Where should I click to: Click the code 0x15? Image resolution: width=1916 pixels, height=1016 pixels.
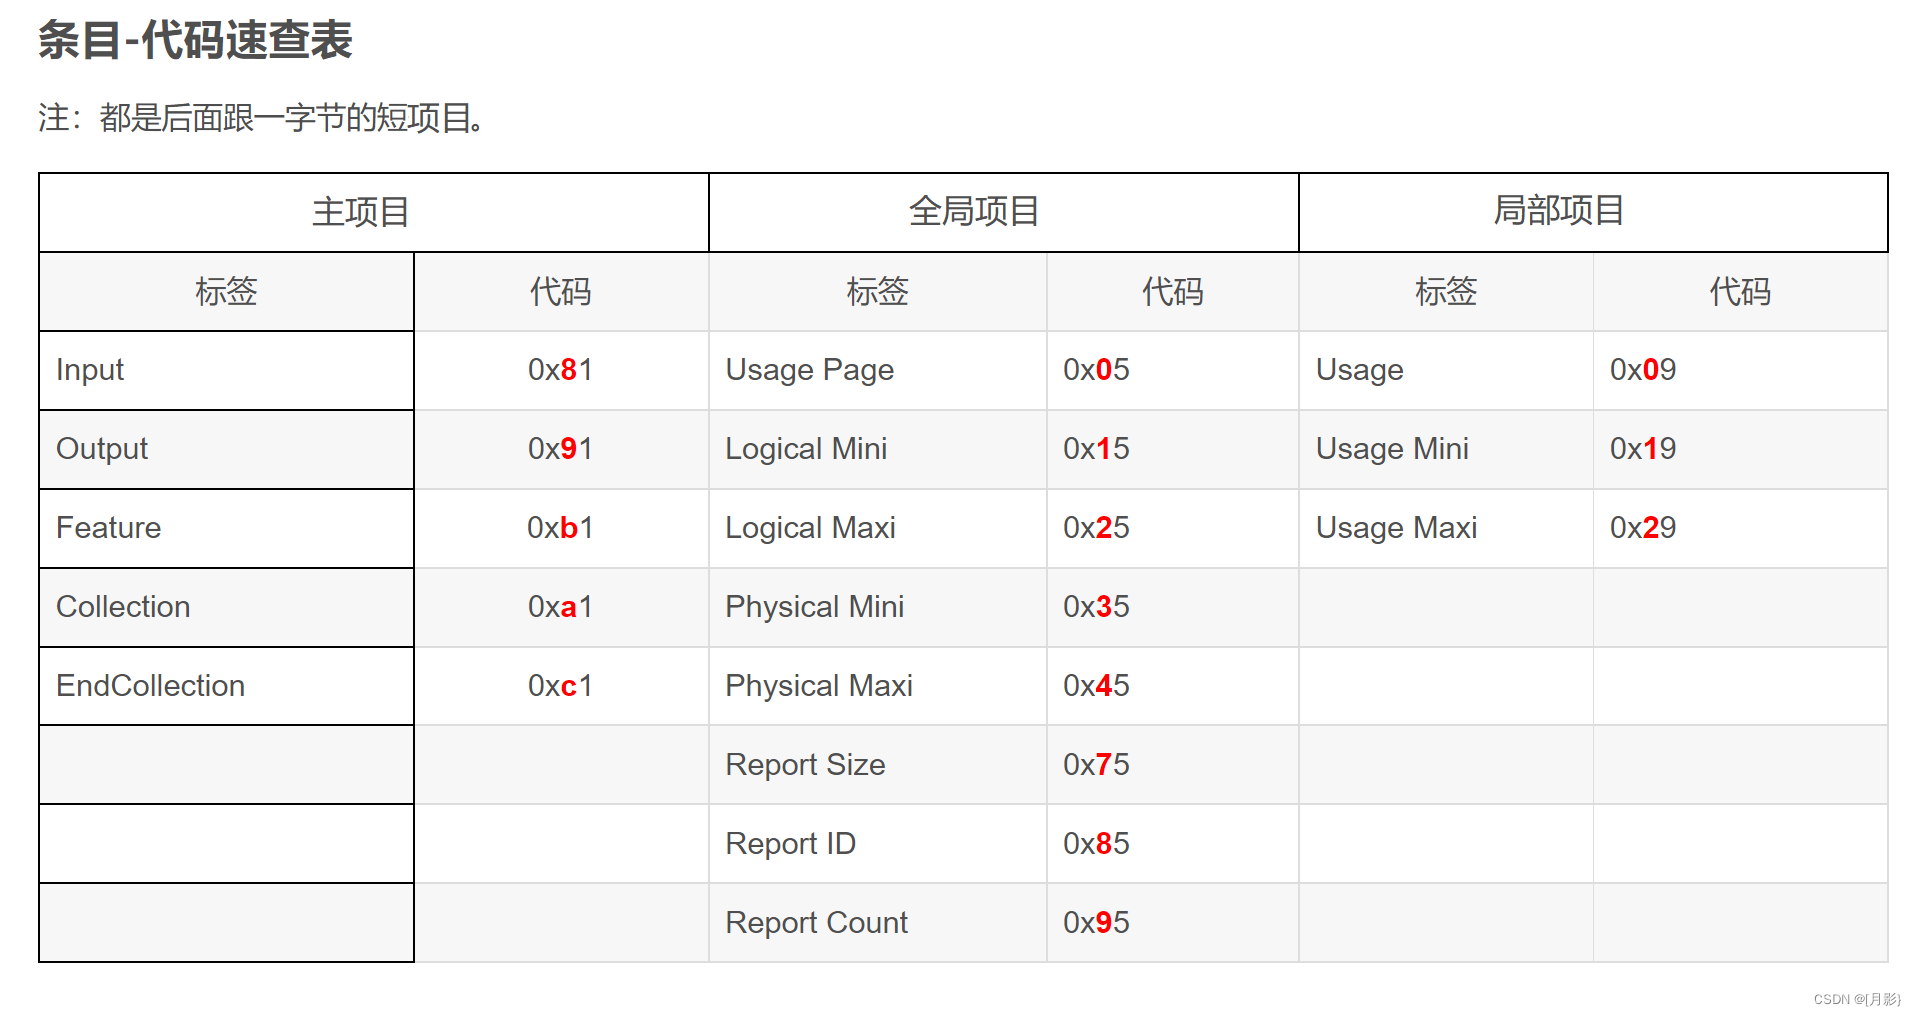coord(1096,449)
